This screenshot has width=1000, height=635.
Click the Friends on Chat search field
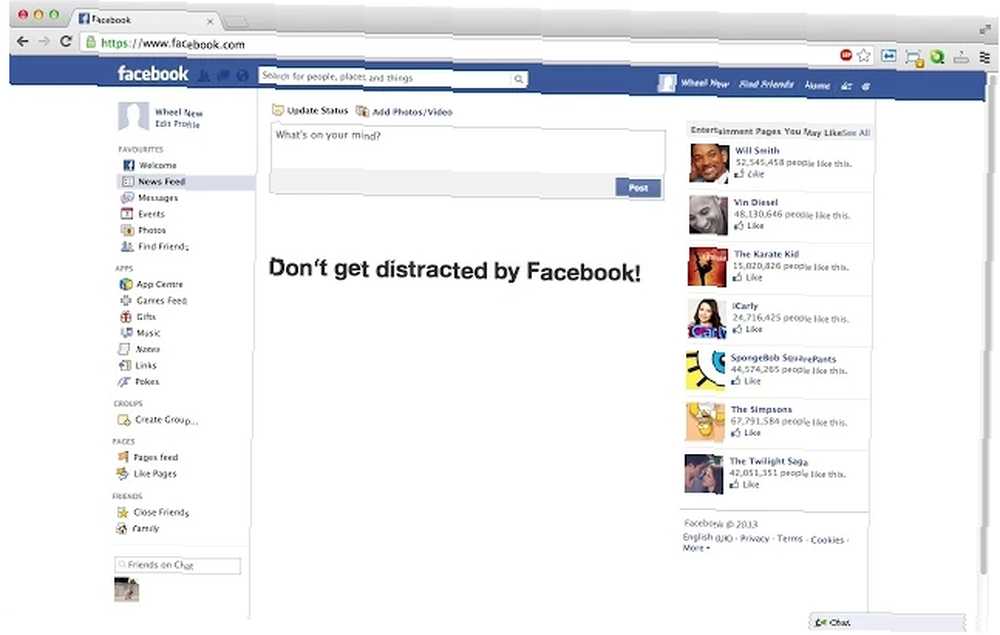click(178, 566)
